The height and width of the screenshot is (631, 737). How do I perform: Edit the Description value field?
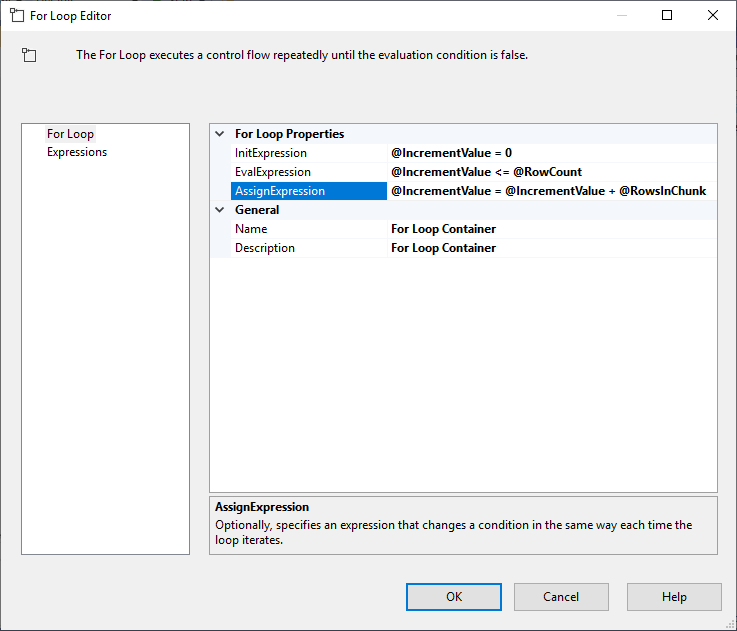[550, 248]
